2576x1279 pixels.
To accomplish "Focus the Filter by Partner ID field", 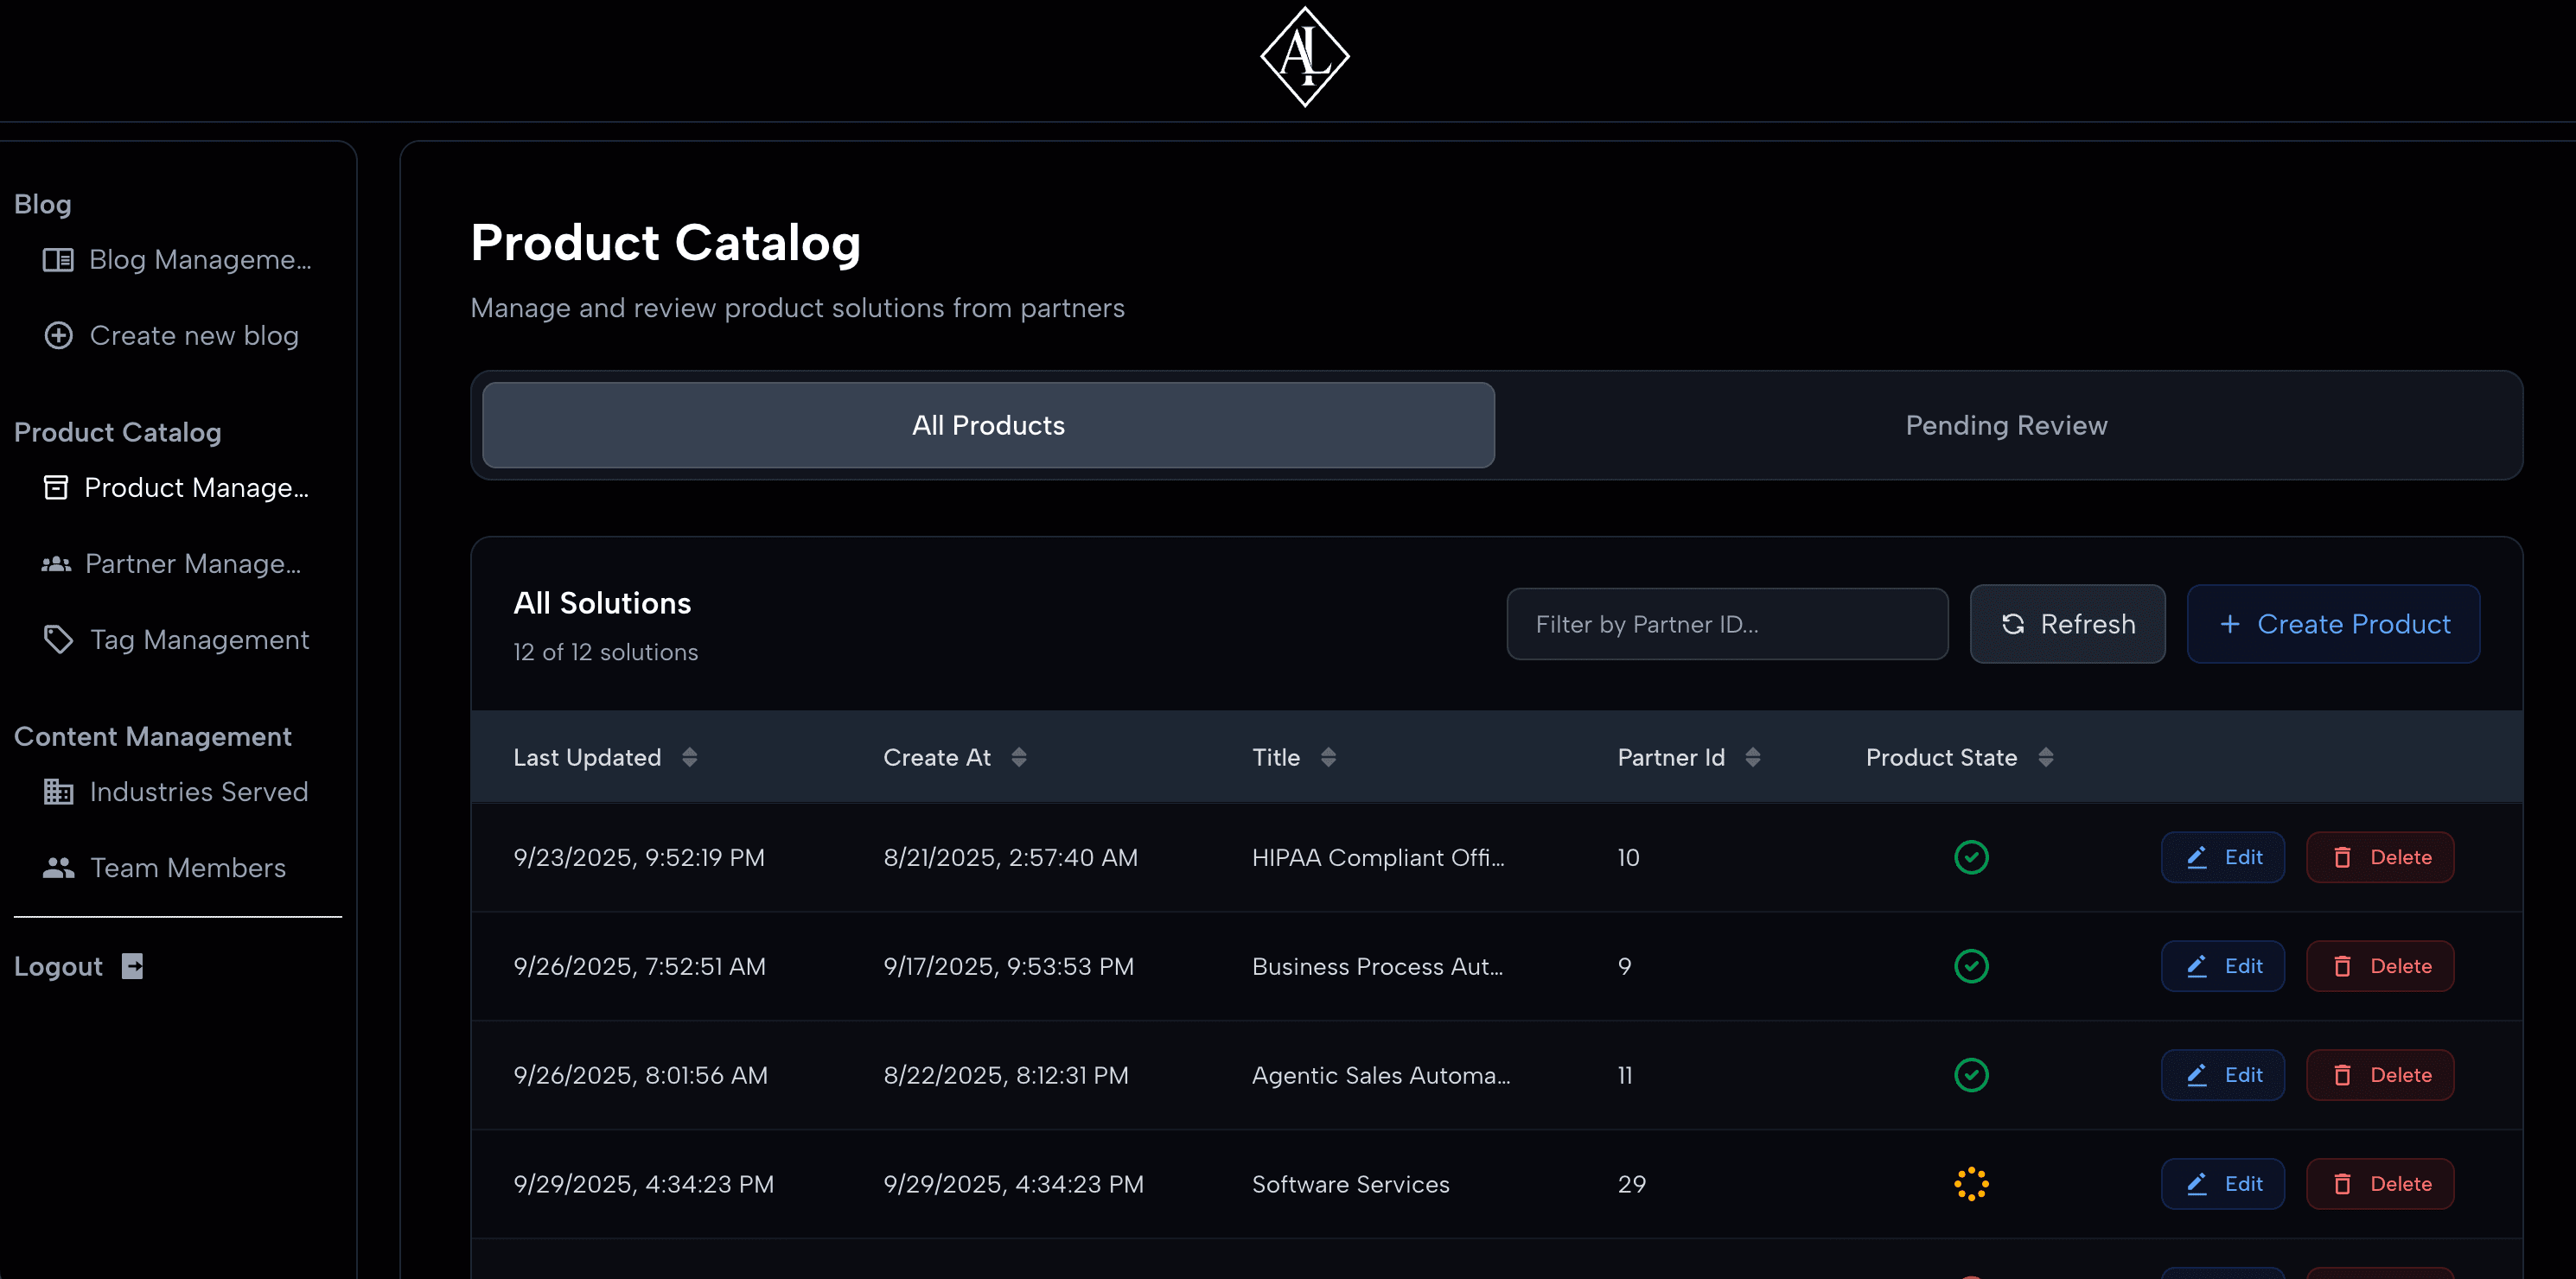I will point(1726,625).
